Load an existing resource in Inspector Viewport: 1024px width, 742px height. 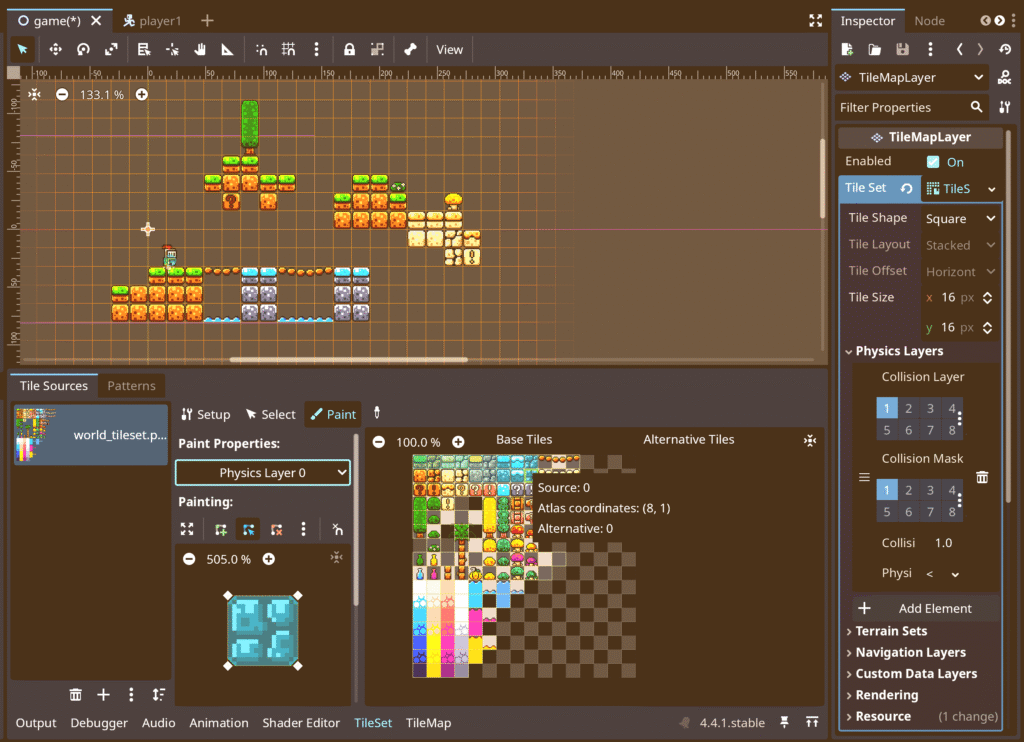click(874, 50)
